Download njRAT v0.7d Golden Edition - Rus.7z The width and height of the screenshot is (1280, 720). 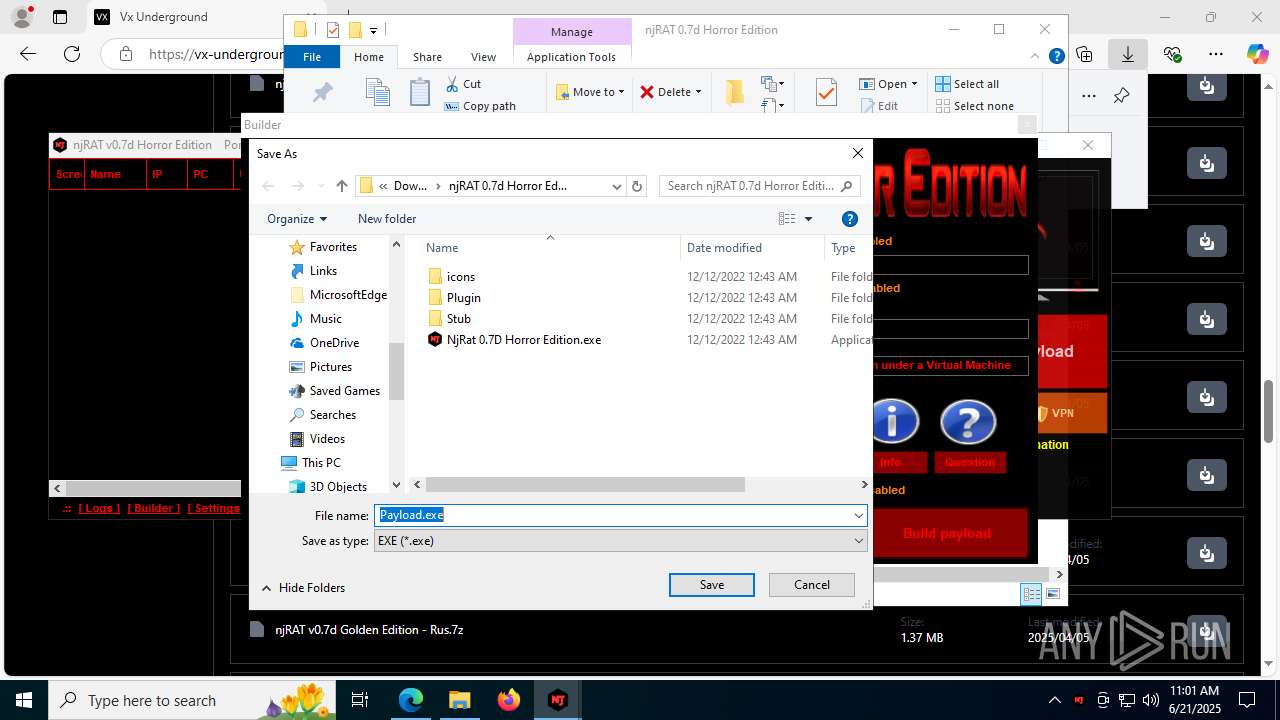coord(1207,630)
